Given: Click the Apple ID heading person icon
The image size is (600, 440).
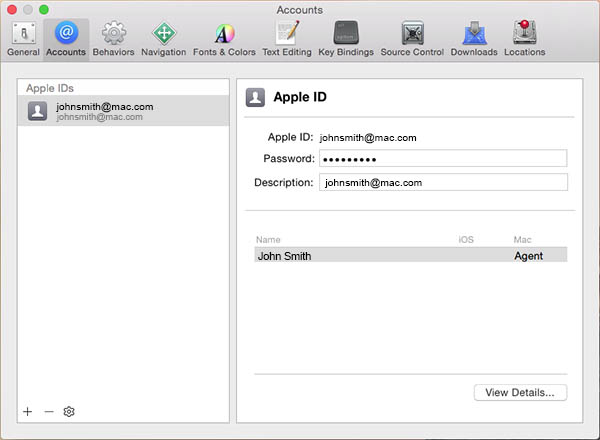Looking at the screenshot, I should [255, 97].
